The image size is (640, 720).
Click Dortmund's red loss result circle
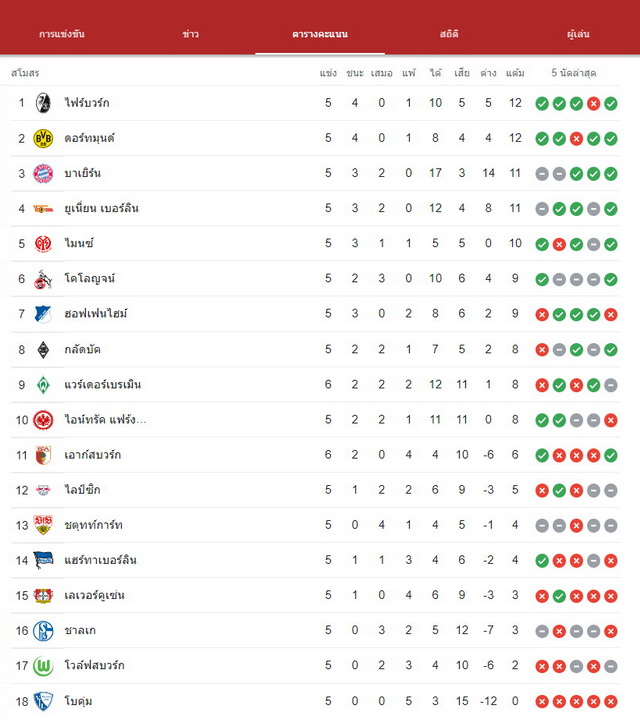[576, 139]
